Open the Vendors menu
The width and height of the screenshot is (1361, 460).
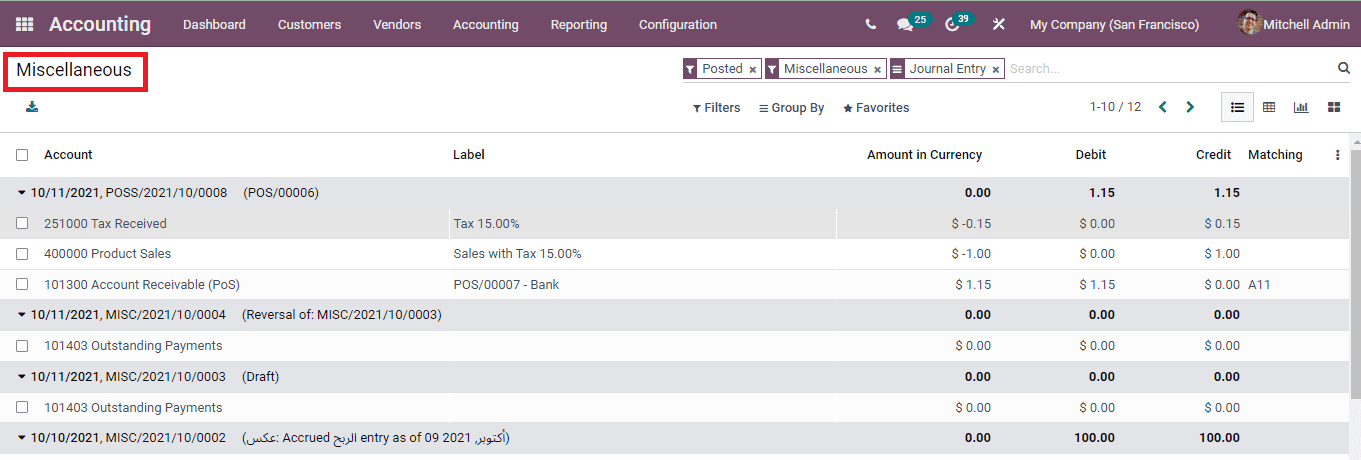(x=397, y=24)
